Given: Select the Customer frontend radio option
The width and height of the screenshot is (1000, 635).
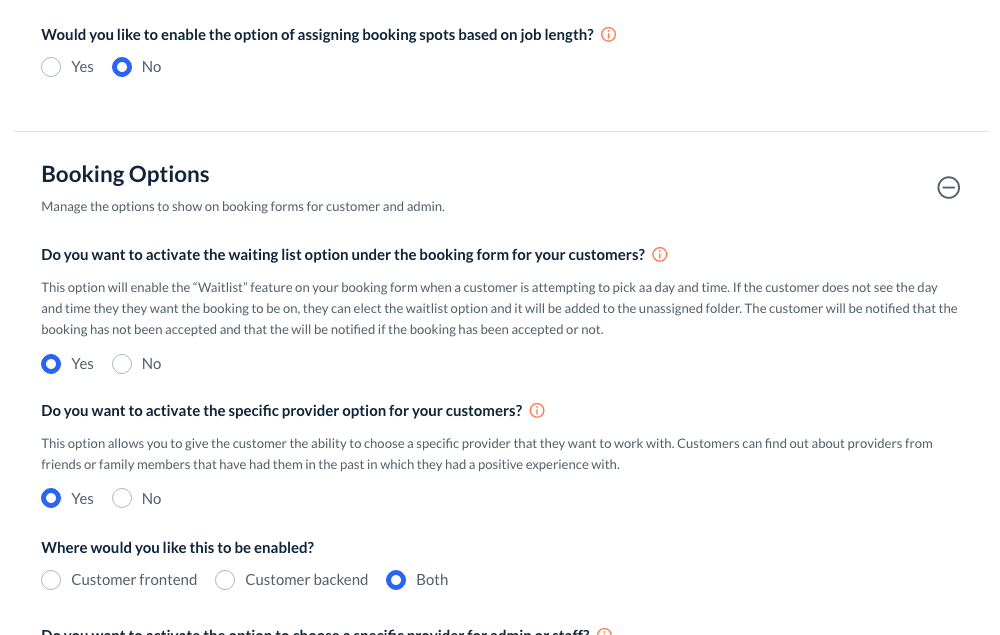Looking at the screenshot, I should pyautogui.click(x=51, y=580).
